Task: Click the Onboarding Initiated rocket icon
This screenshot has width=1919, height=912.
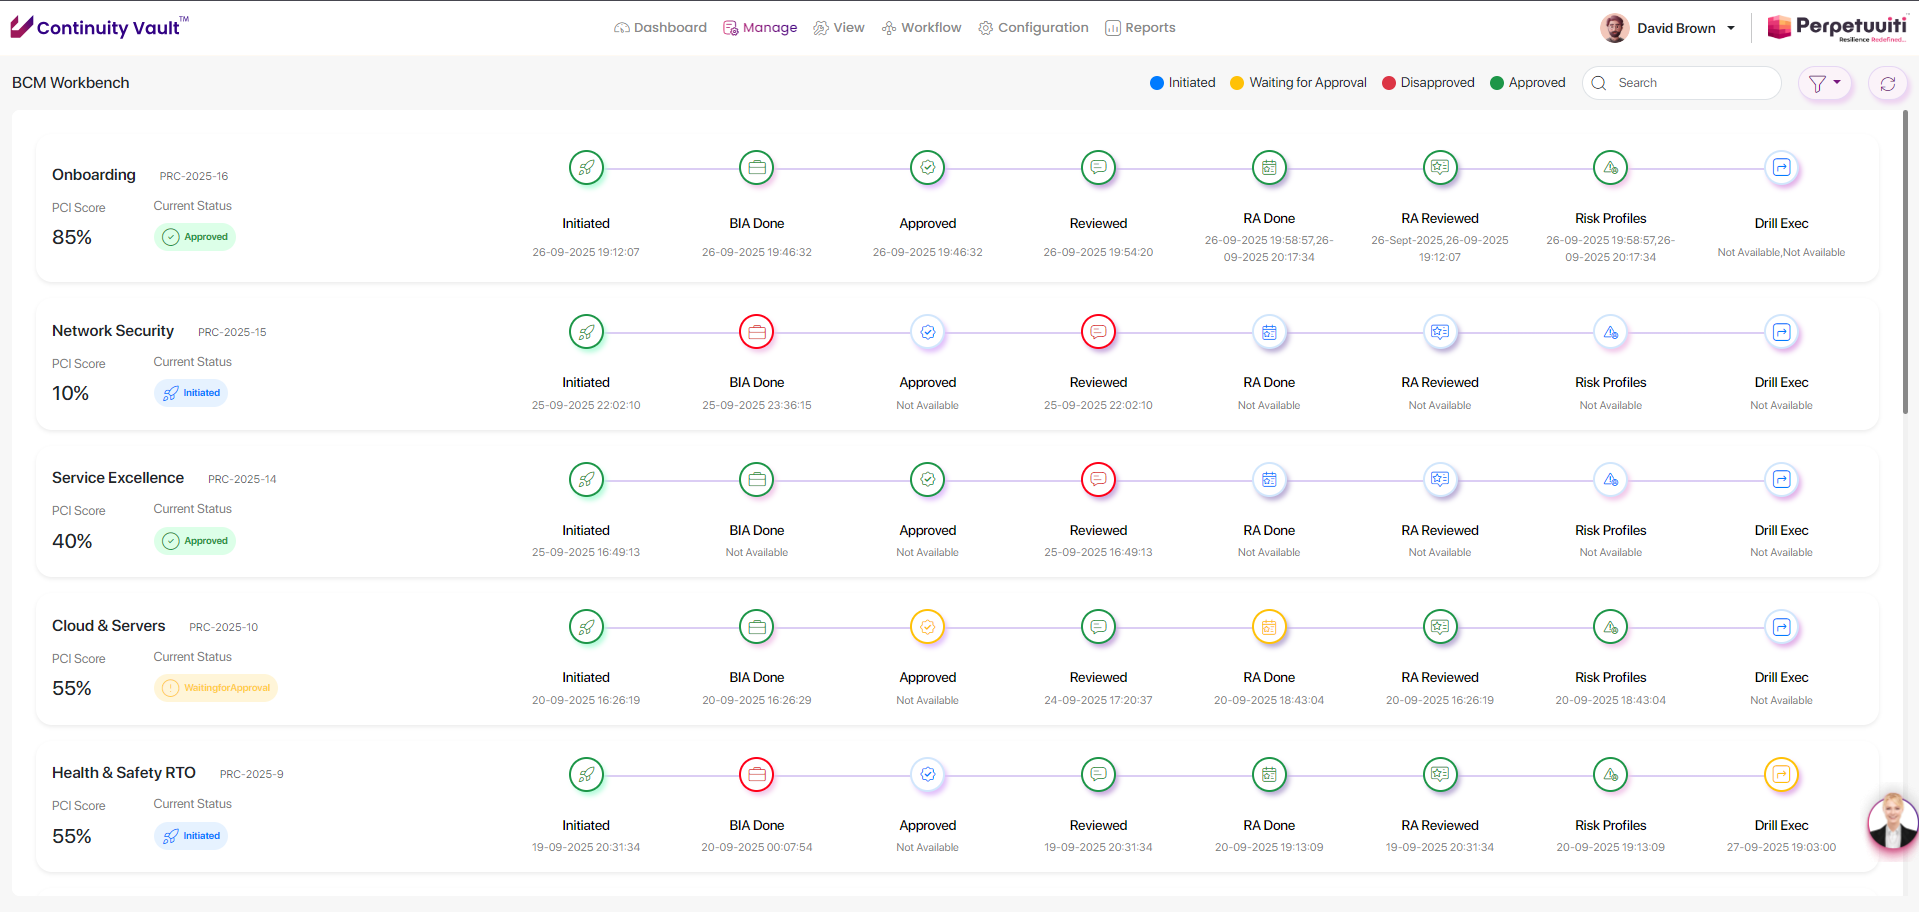Action: 586,168
